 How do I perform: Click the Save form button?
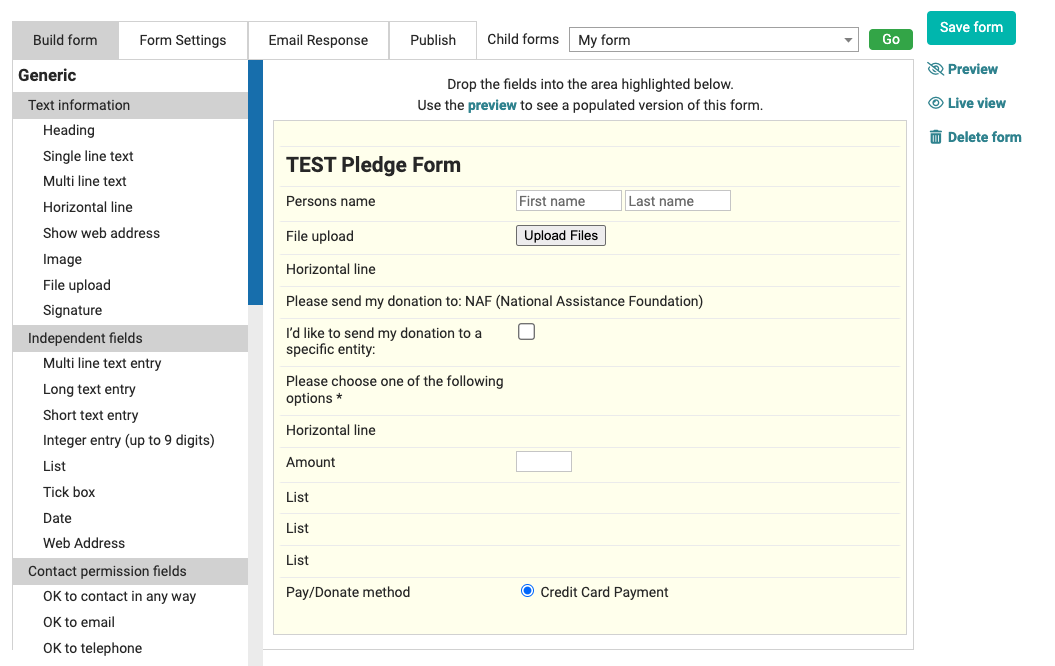pyautogui.click(x=970, y=28)
